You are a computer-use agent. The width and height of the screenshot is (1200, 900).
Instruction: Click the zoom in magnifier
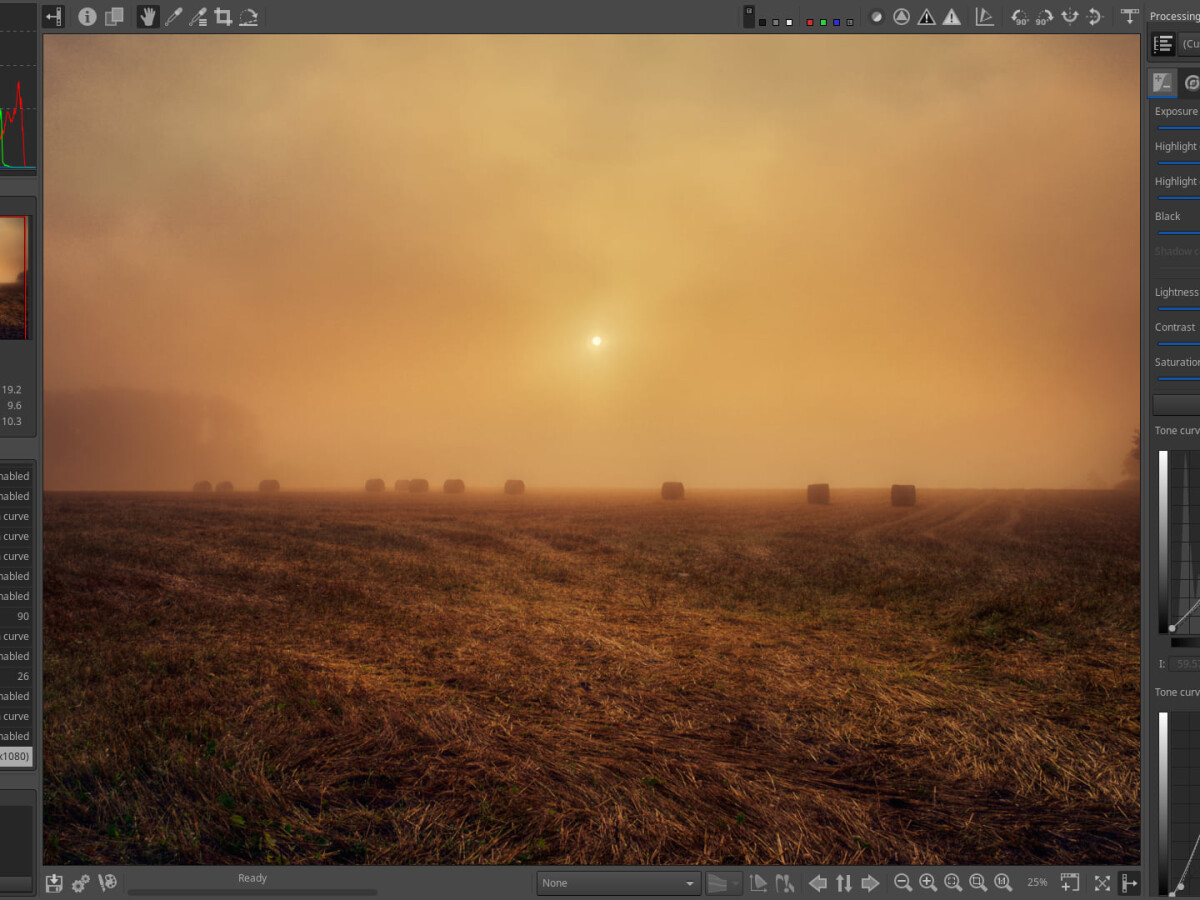tap(928, 883)
